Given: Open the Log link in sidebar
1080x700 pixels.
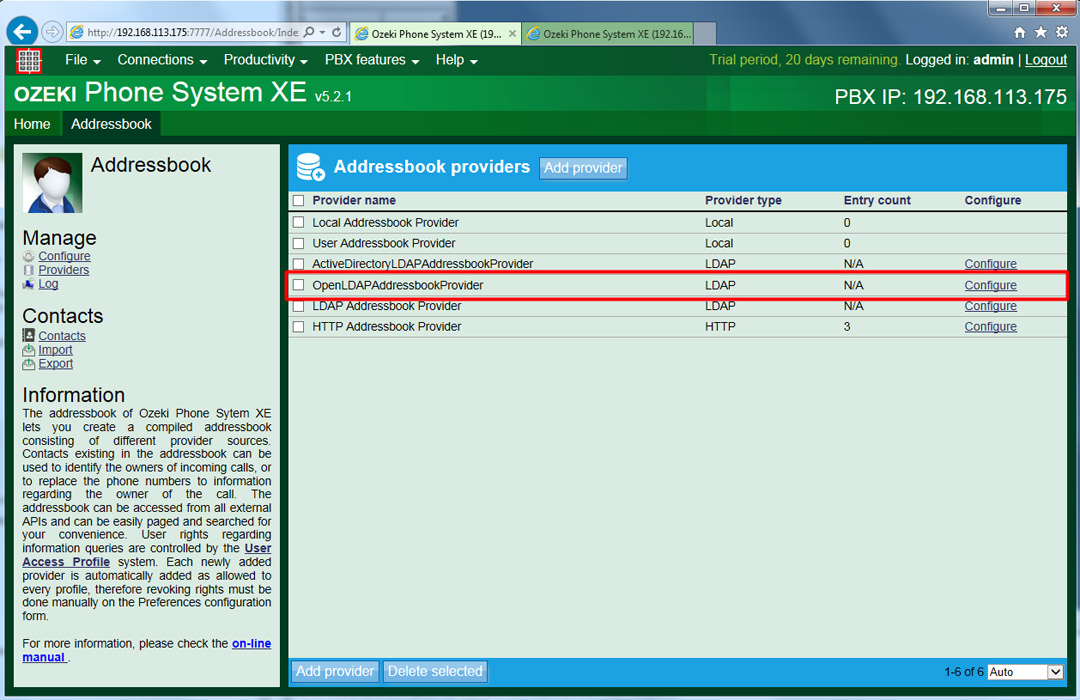Looking at the screenshot, I should [x=48, y=284].
